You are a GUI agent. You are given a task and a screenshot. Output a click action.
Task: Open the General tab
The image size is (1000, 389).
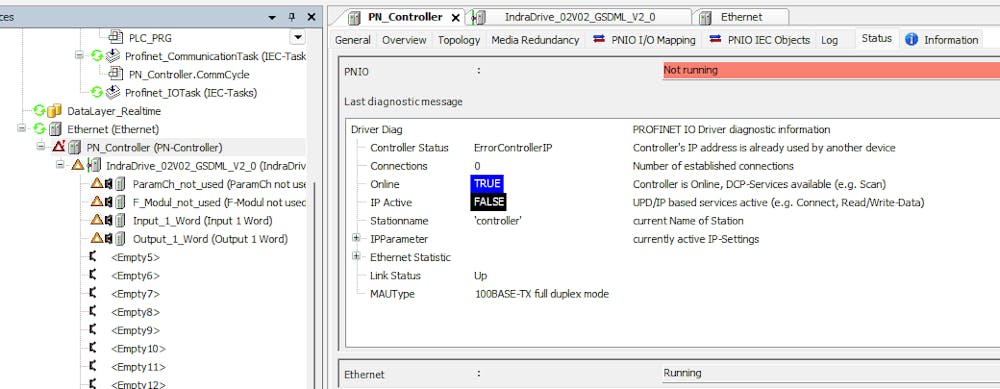pos(353,40)
